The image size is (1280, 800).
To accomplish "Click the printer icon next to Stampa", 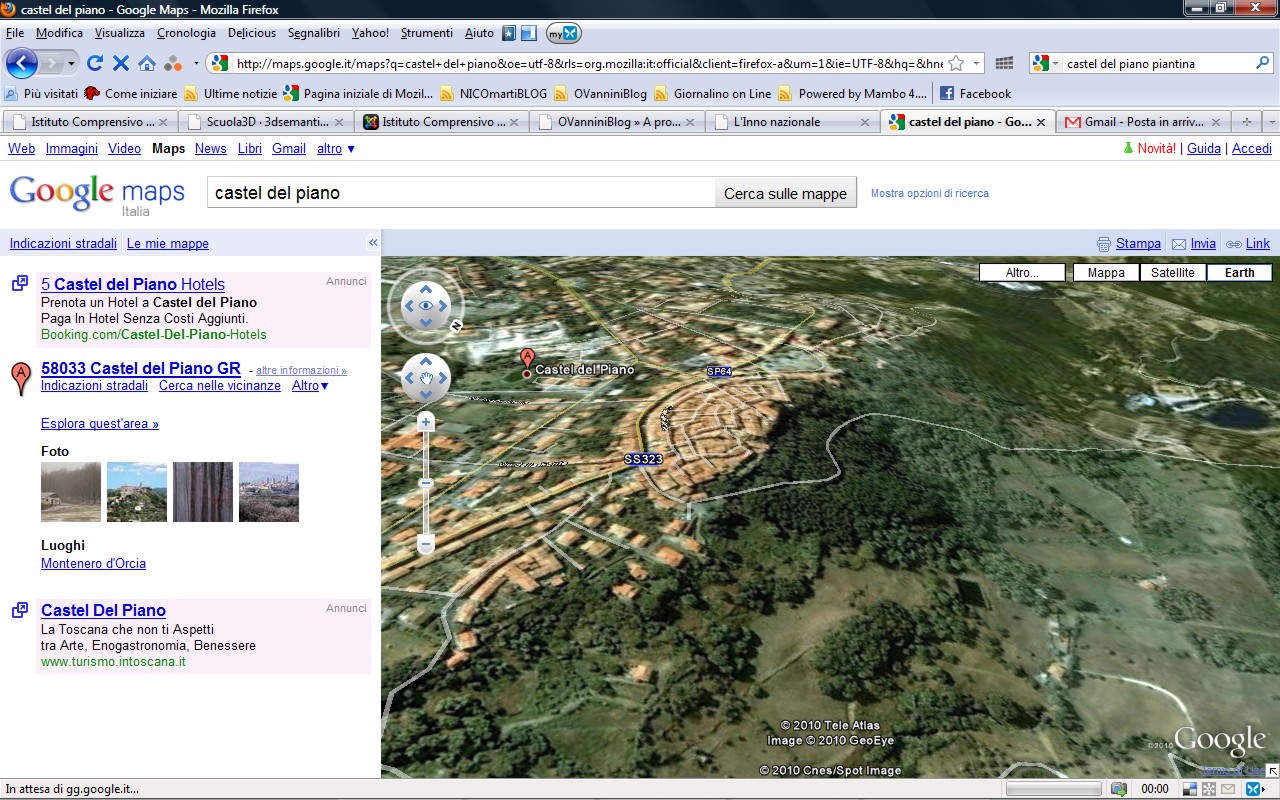I will tap(1104, 244).
